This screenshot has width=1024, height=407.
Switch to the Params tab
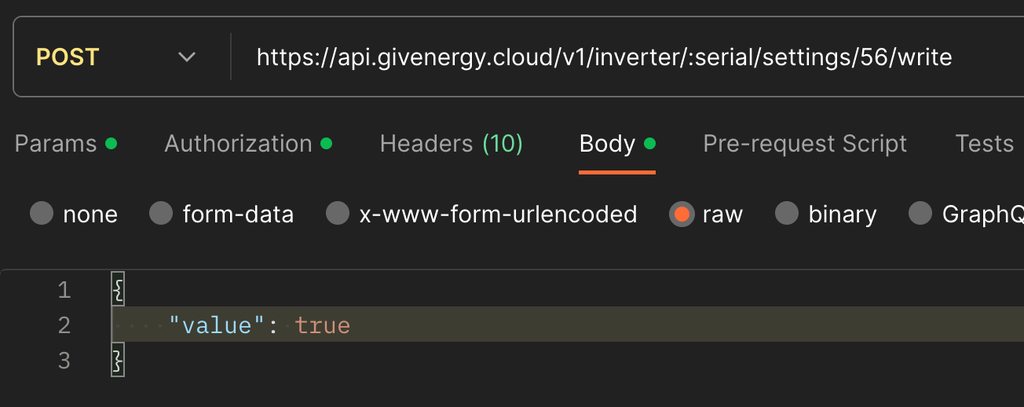click(x=56, y=144)
